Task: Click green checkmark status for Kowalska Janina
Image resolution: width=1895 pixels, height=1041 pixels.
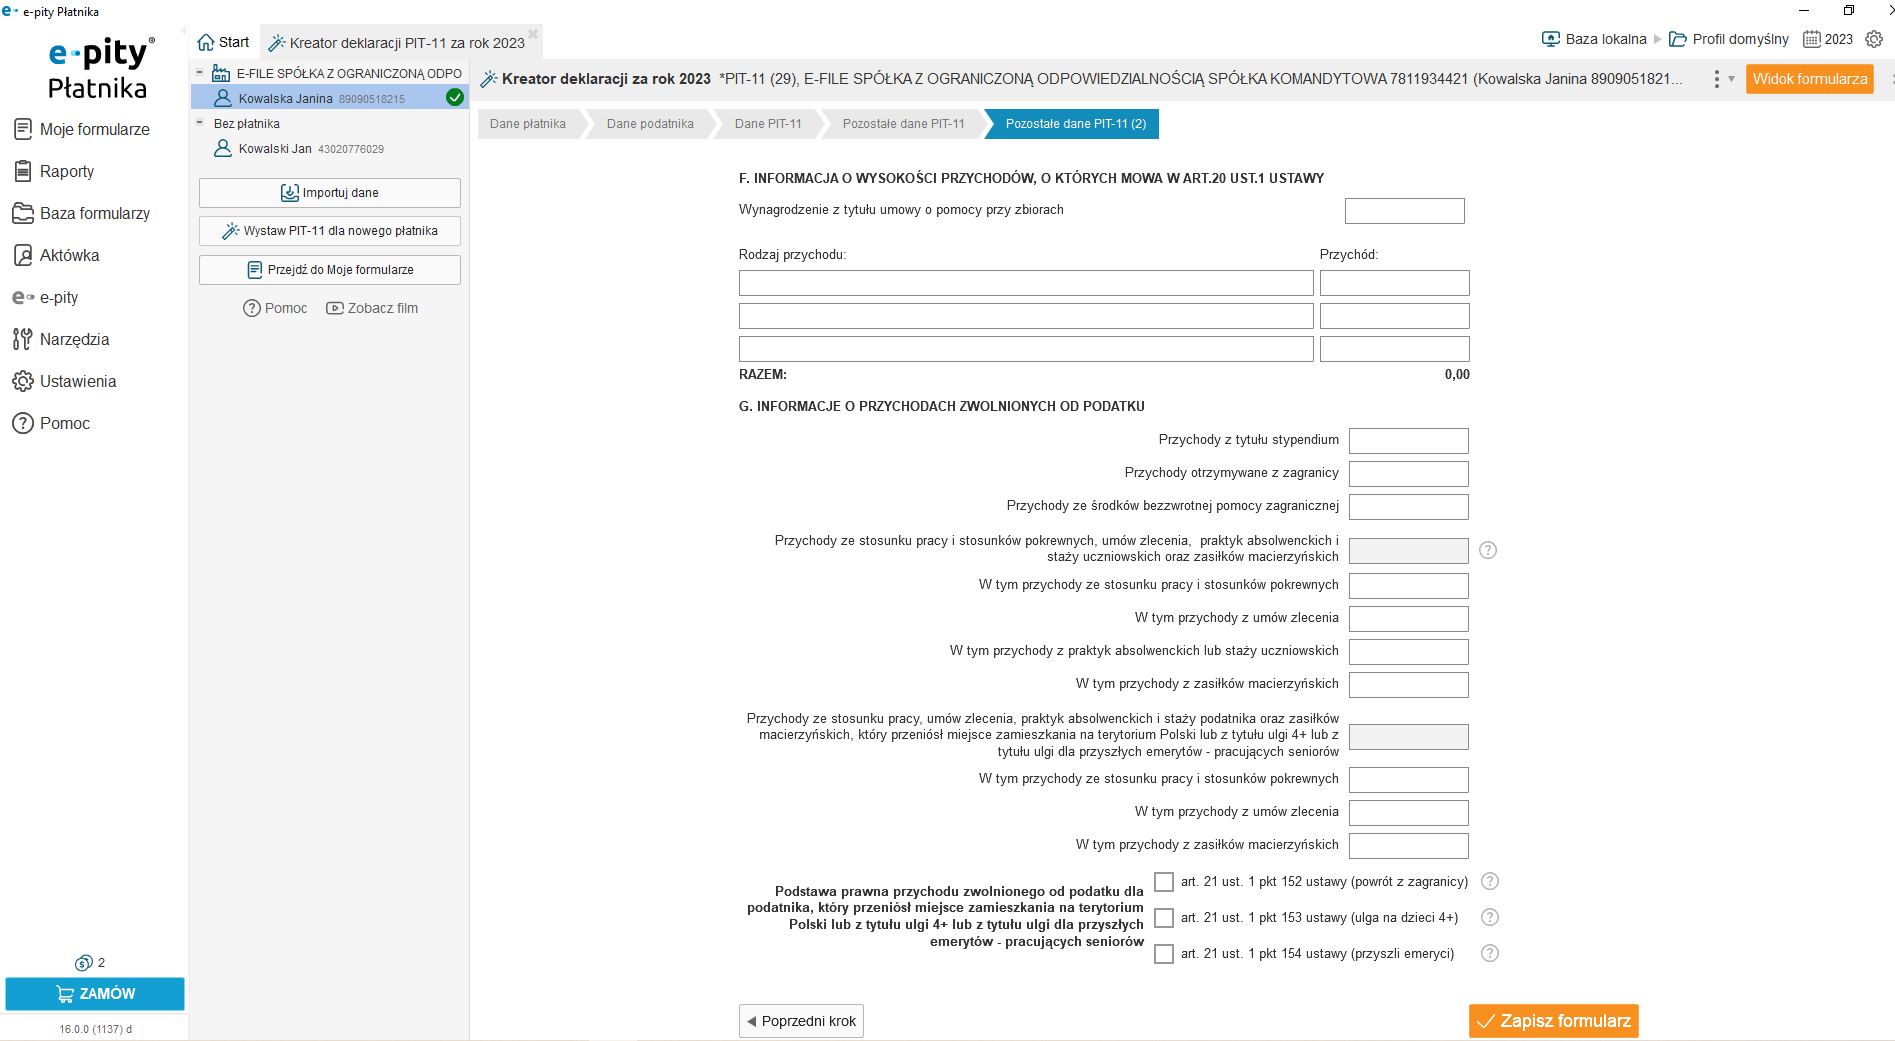Action: point(455,97)
